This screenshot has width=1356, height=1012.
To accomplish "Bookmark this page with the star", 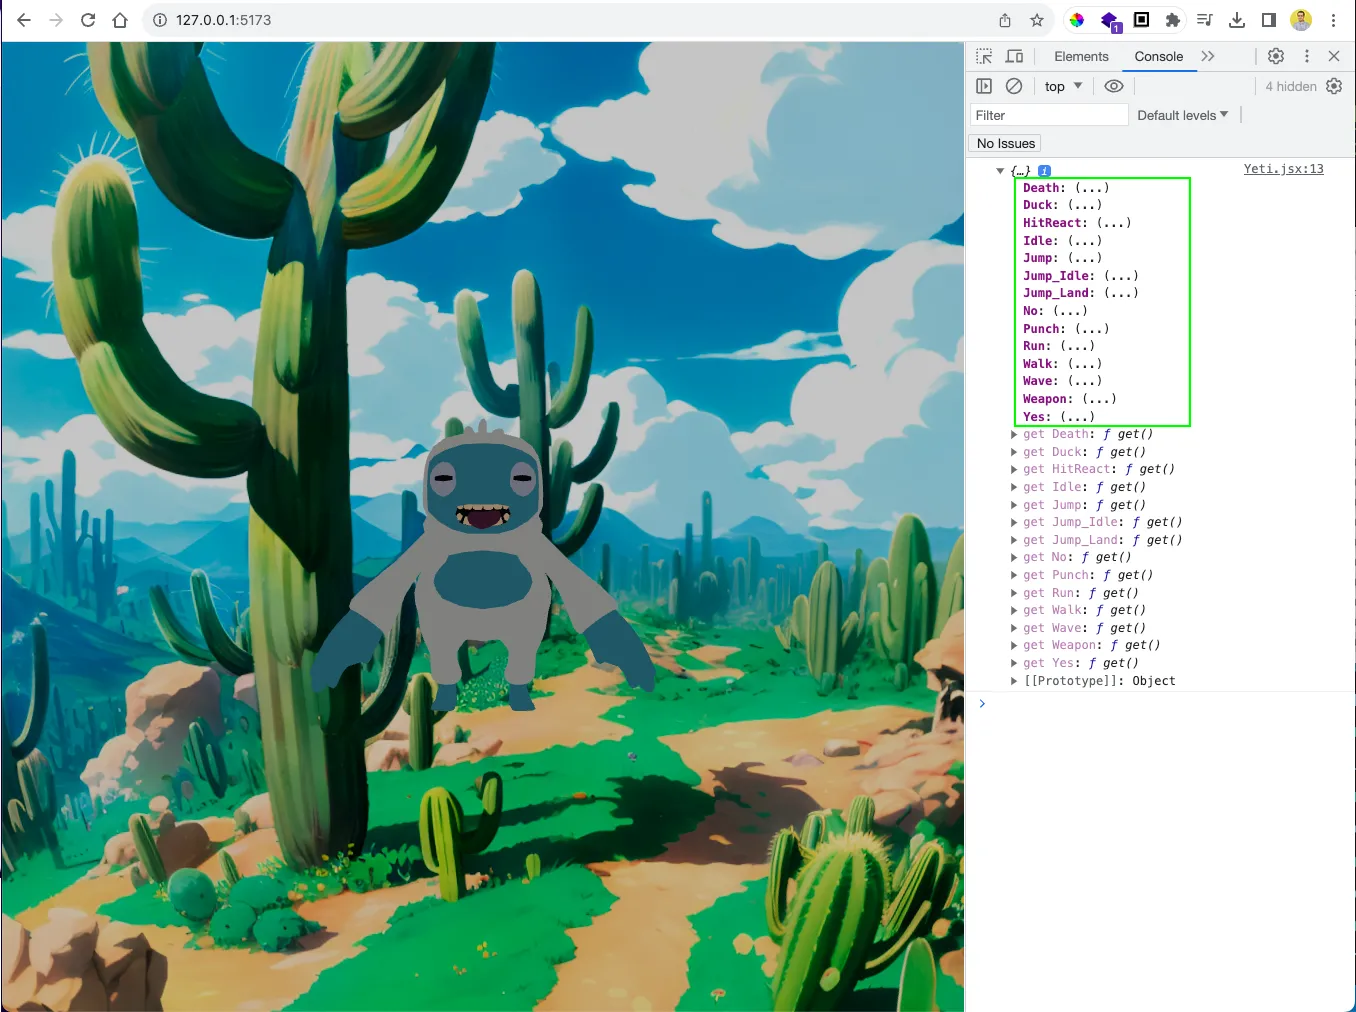I will (1037, 20).
